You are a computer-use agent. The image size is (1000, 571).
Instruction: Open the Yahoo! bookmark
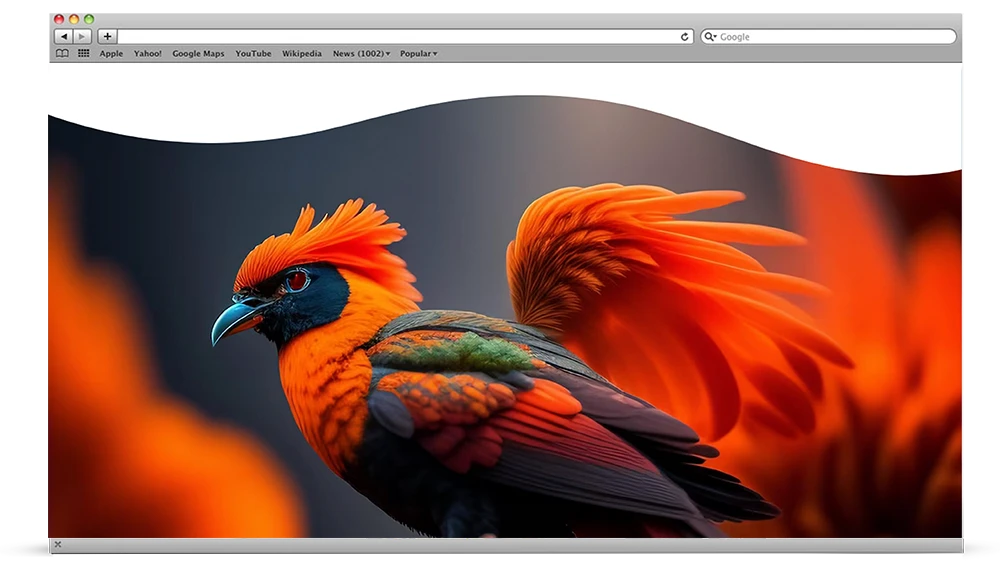pyautogui.click(x=147, y=54)
